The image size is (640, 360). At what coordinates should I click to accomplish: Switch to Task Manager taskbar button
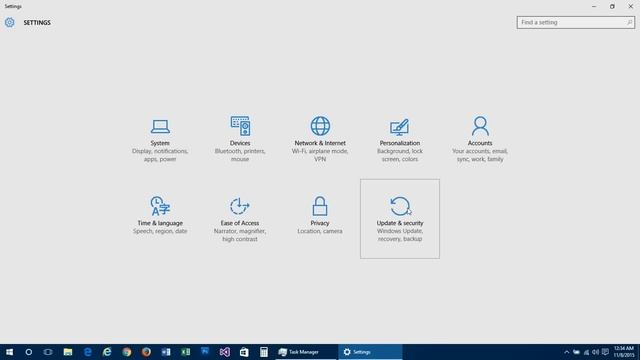coord(306,352)
